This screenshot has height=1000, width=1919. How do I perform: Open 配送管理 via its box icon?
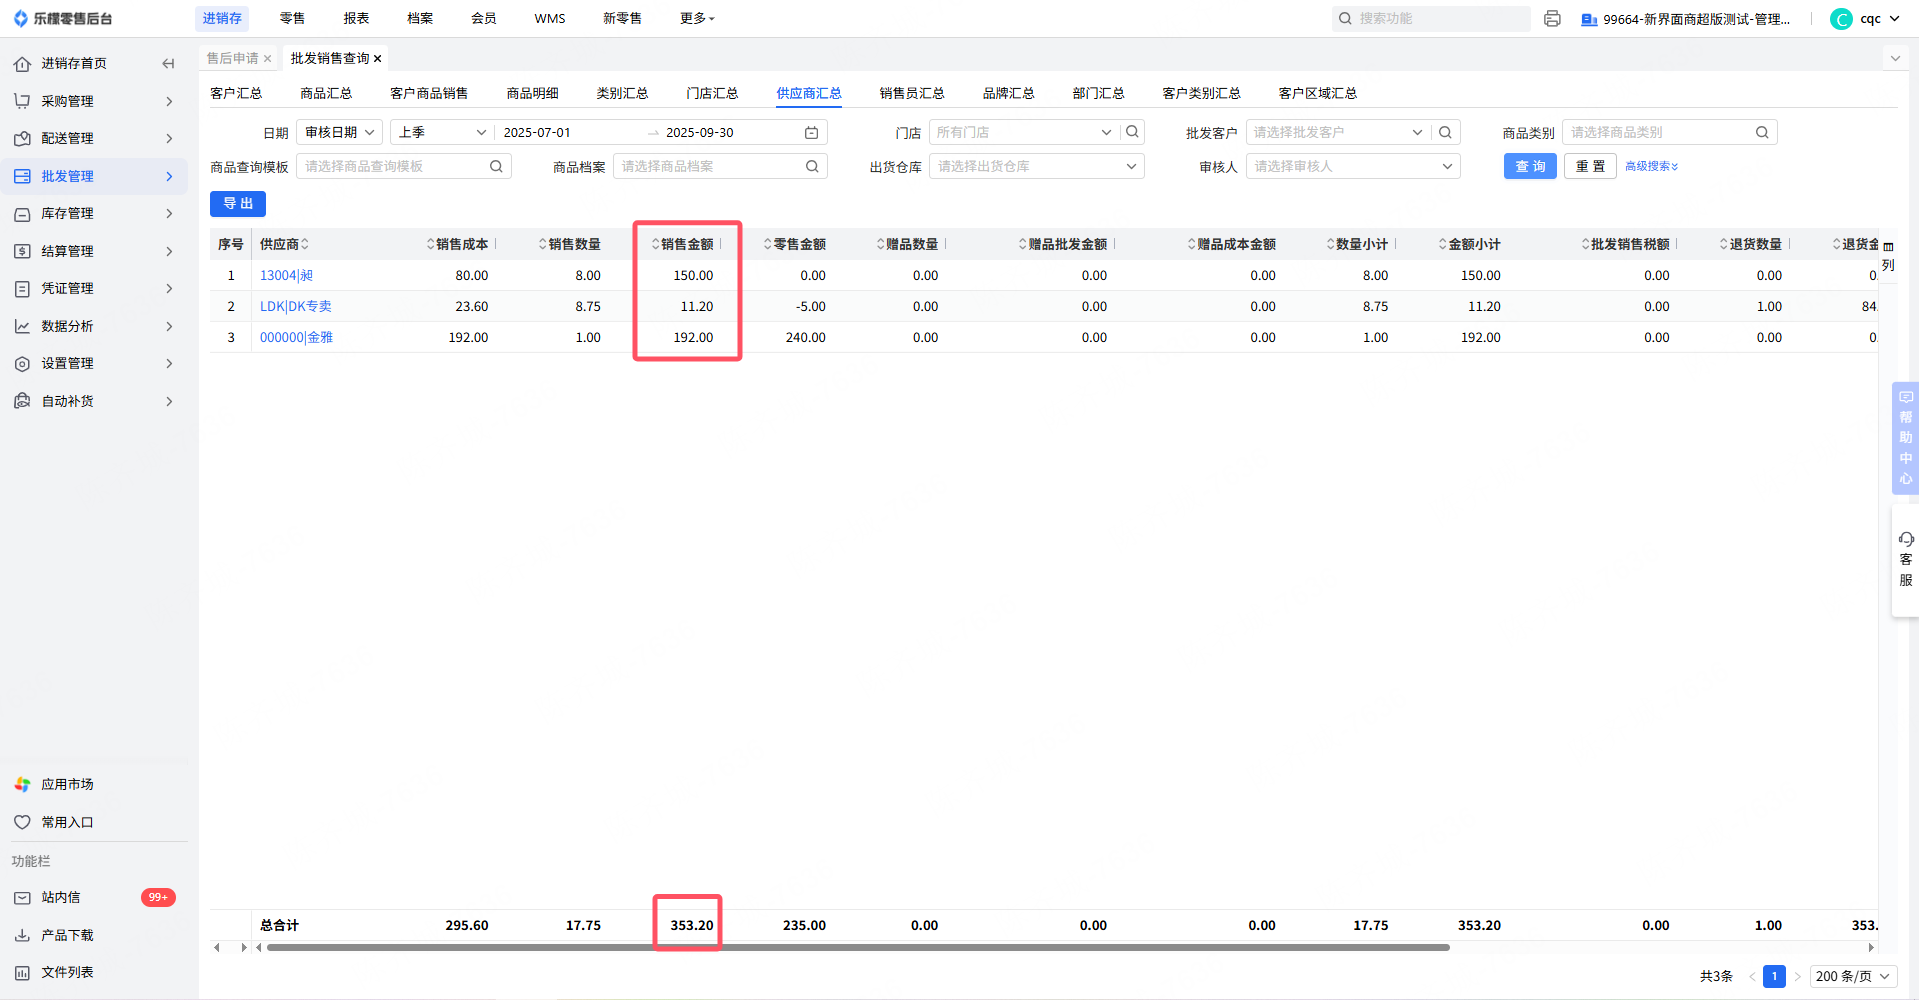(22, 139)
